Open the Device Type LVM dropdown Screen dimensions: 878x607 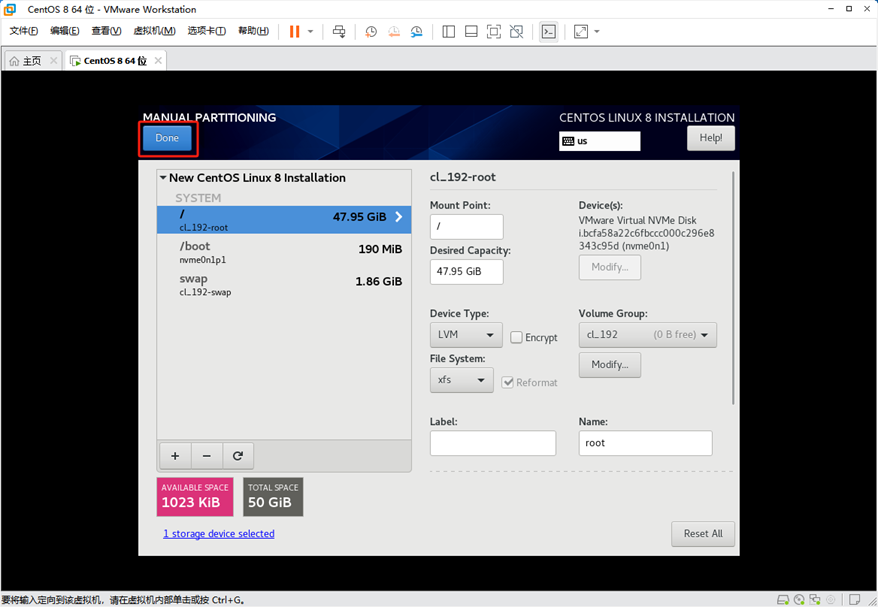(x=466, y=335)
